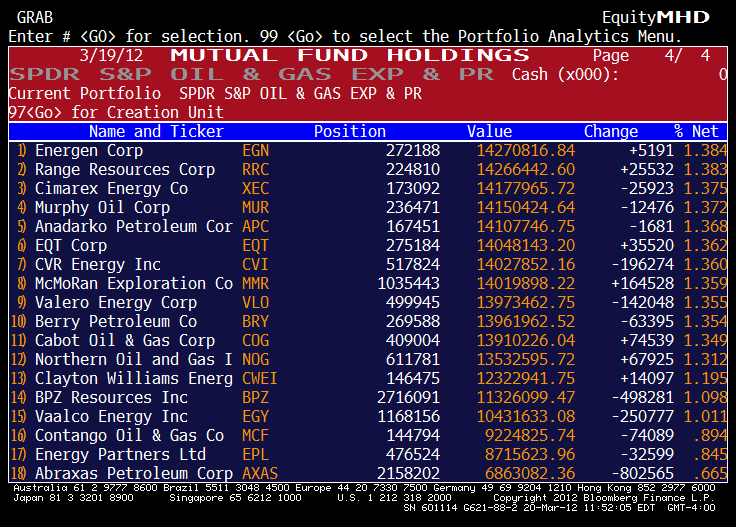
Task: Click Energy Partners value 8715623.96
Action: pos(530,455)
